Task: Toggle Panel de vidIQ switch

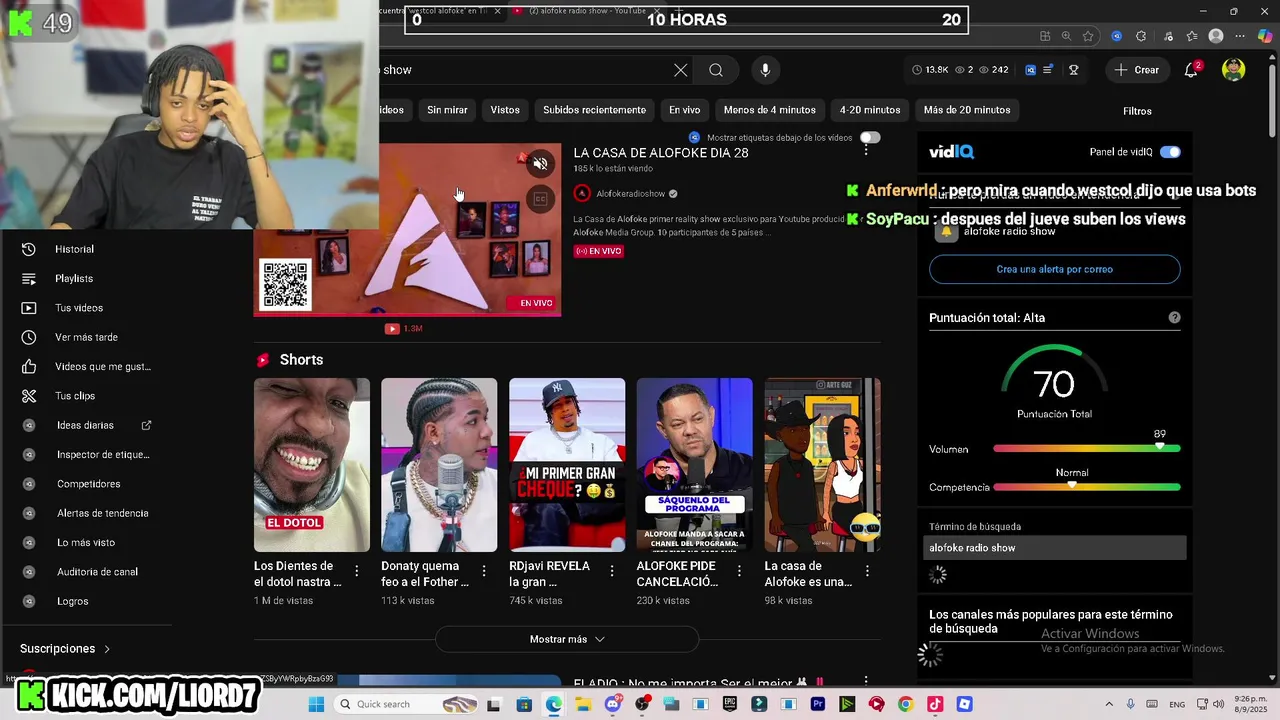Action: tap(1170, 152)
